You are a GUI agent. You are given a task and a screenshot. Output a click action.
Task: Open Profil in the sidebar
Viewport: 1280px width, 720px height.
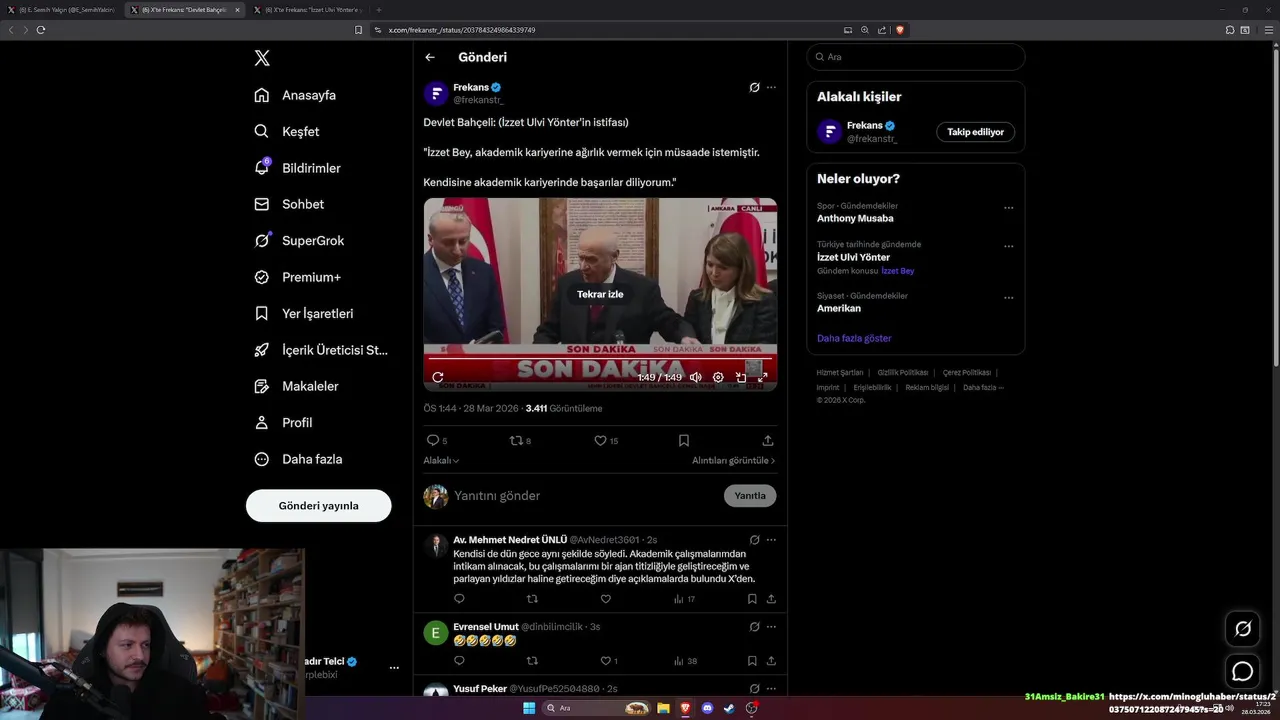(x=284, y=422)
